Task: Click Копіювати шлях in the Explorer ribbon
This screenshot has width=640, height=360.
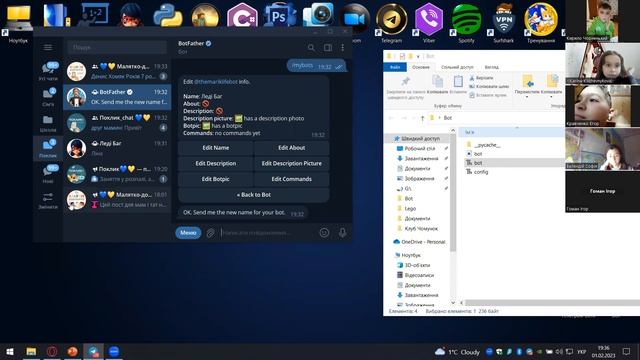Action: pos(489,87)
